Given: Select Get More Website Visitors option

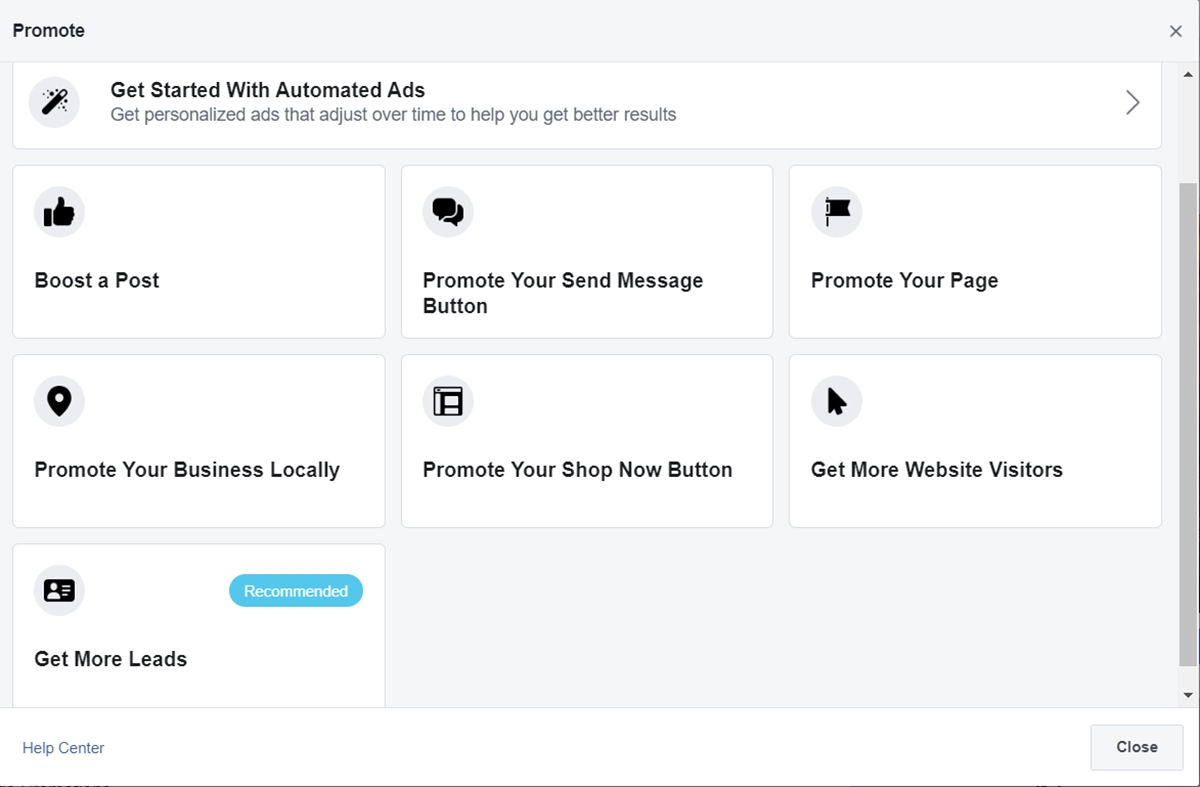Looking at the screenshot, I should [936, 470].
